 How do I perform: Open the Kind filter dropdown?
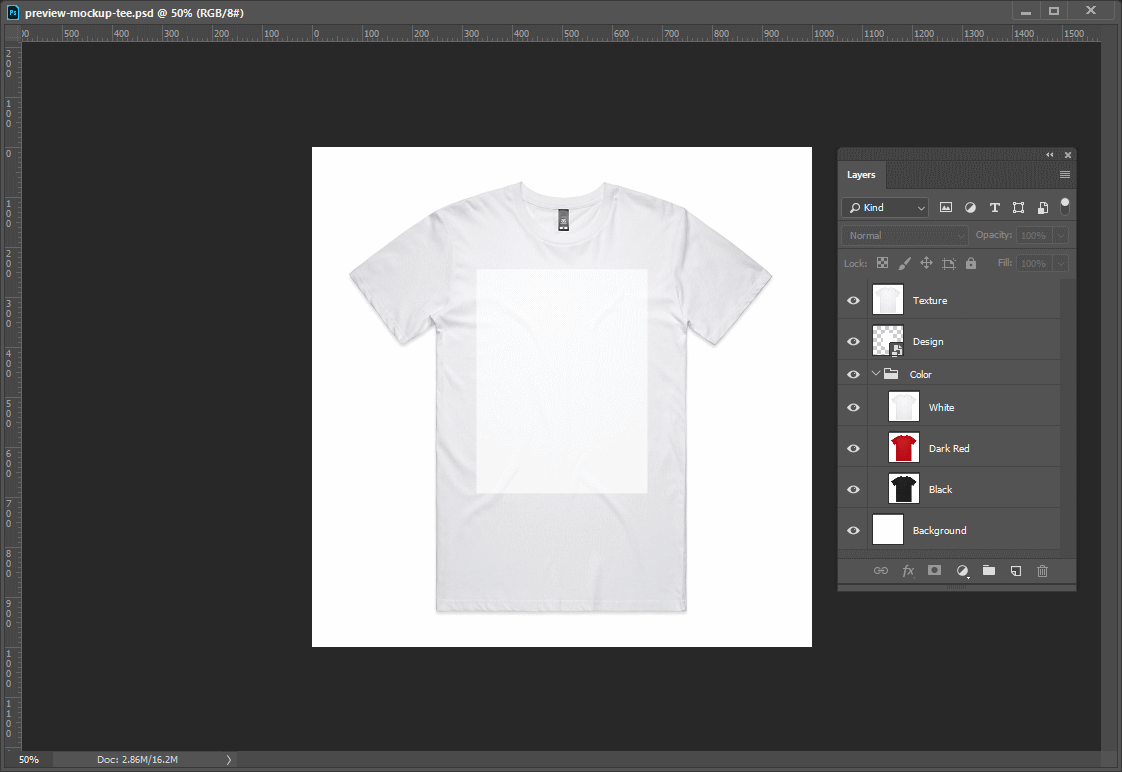coord(884,207)
